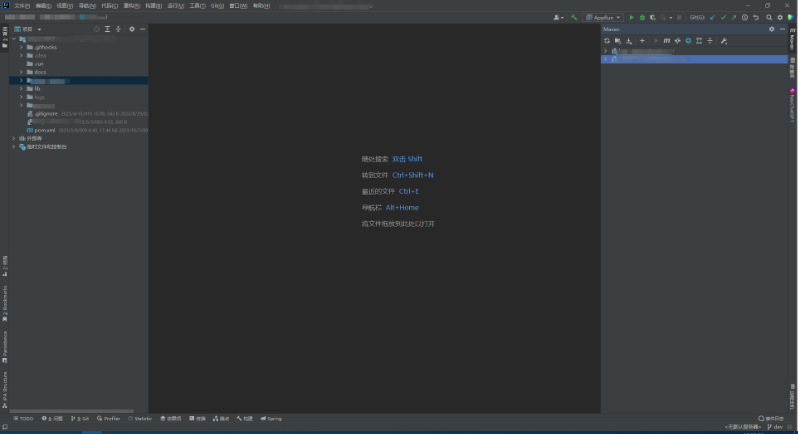Collapse all in Maven panel
798x434 pixels.
tap(710, 41)
